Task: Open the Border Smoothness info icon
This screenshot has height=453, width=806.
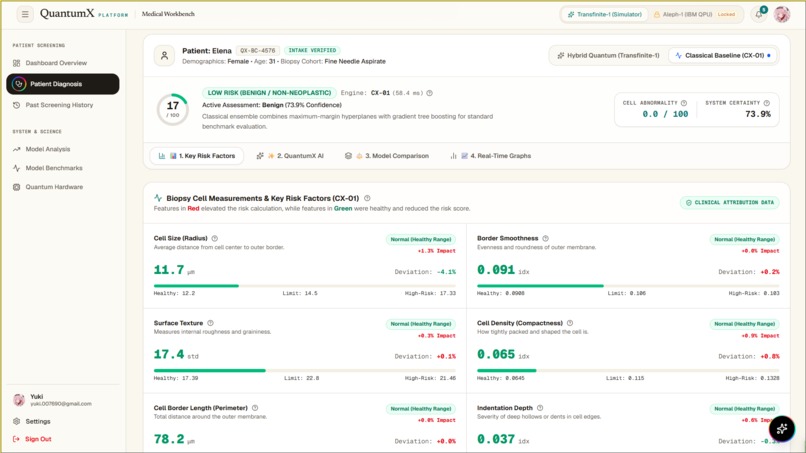Action: pyautogui.click(x=545, y=238)
